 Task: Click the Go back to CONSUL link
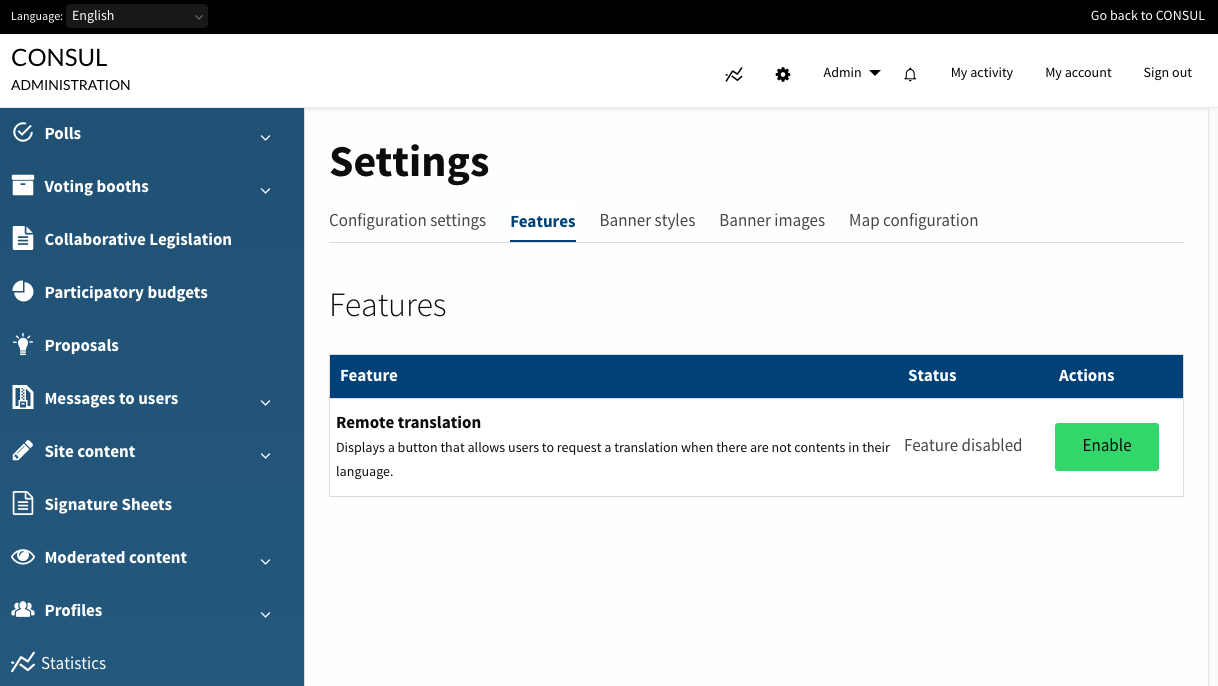pos(1147,15)
